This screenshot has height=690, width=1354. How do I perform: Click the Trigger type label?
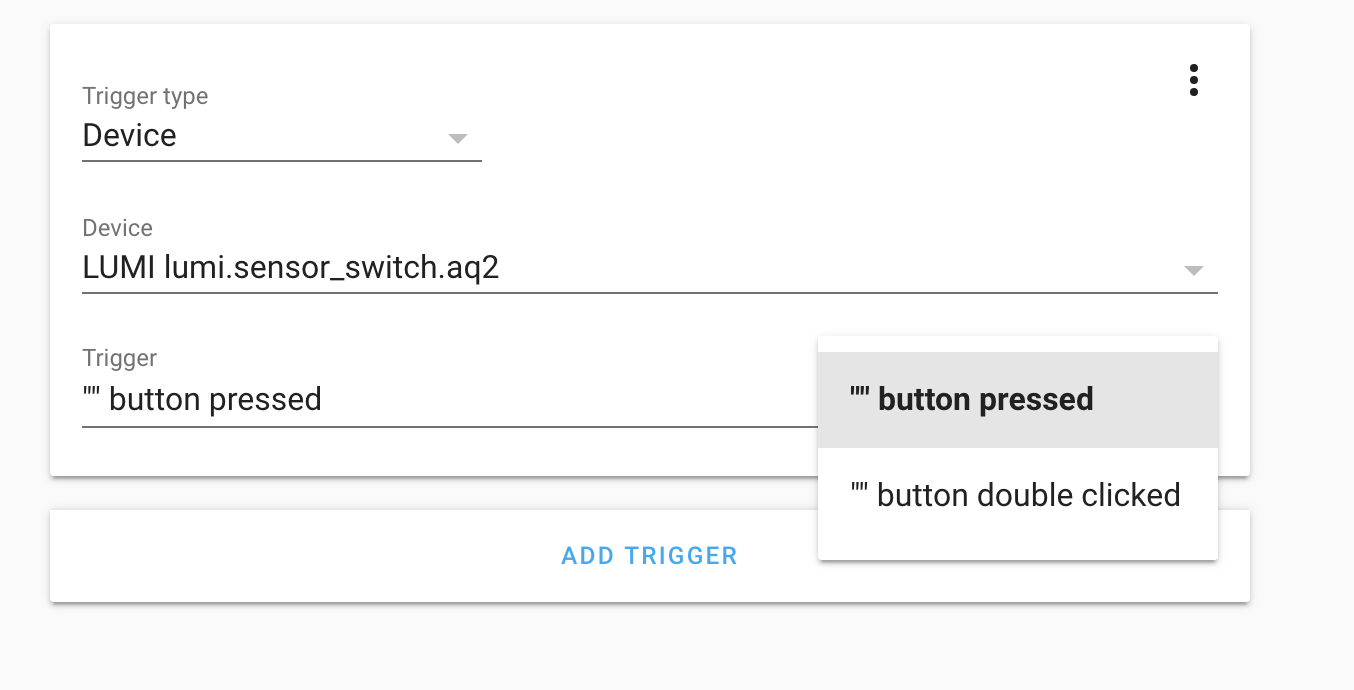coord(144,96)
